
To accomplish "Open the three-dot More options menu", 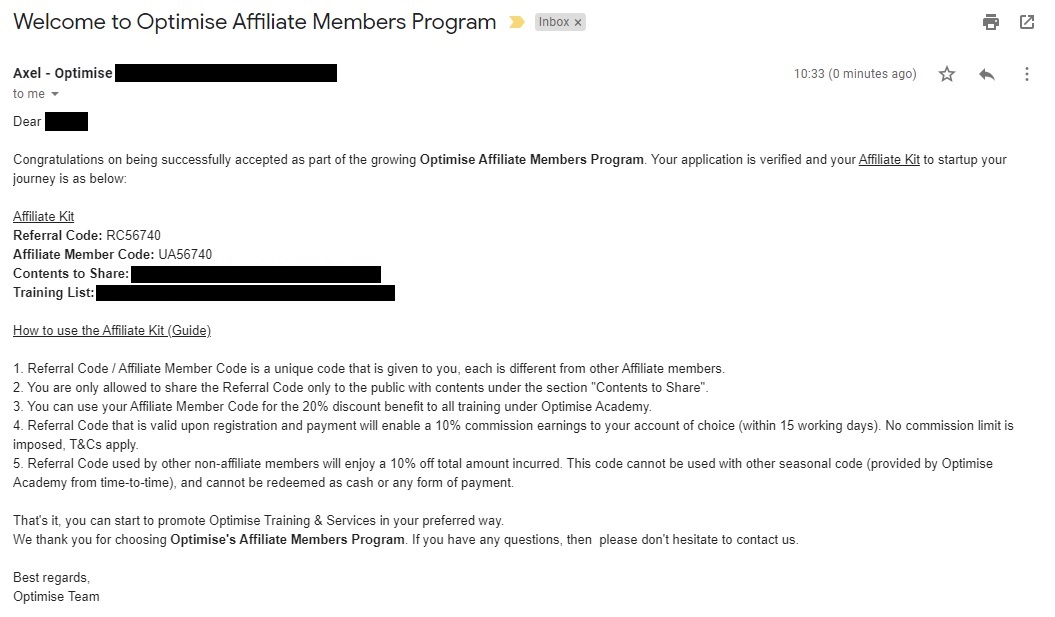I will coord(1027,74).
